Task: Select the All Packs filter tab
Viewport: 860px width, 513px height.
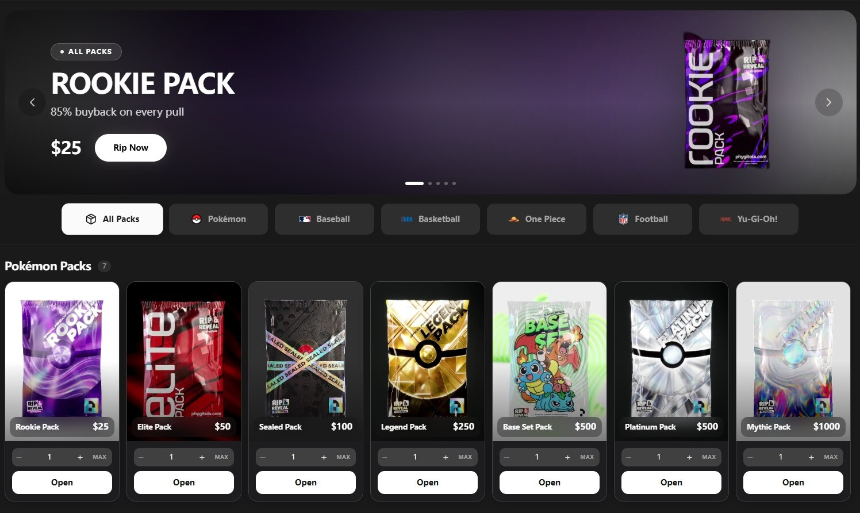Action: pyautogui.click(x=112, y=219)
